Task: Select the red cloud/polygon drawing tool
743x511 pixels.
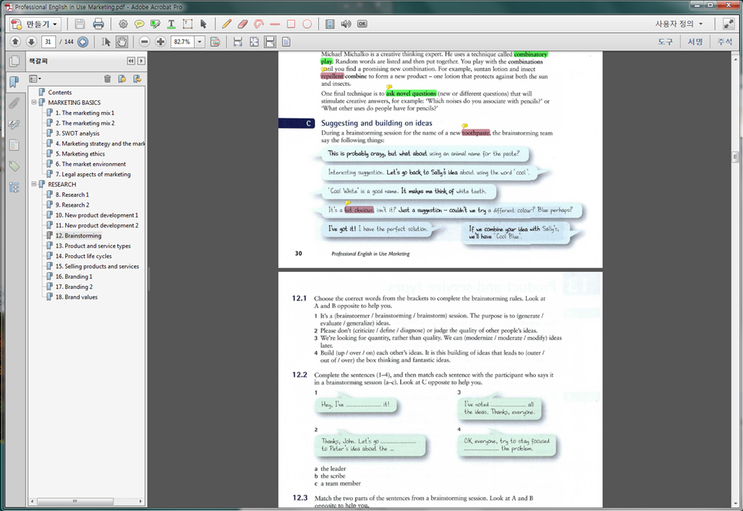Action: (x=259, y=24)
